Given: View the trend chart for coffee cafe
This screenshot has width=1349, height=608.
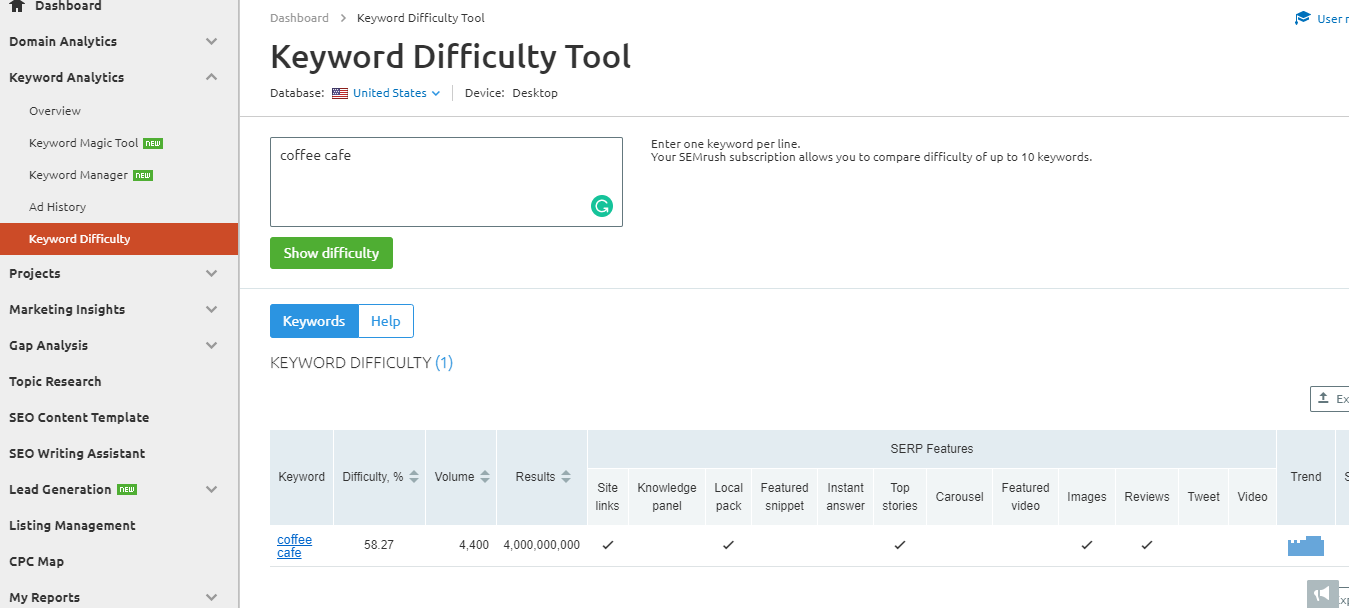Looking at the screenshot, I should (x=1306, y=545).
